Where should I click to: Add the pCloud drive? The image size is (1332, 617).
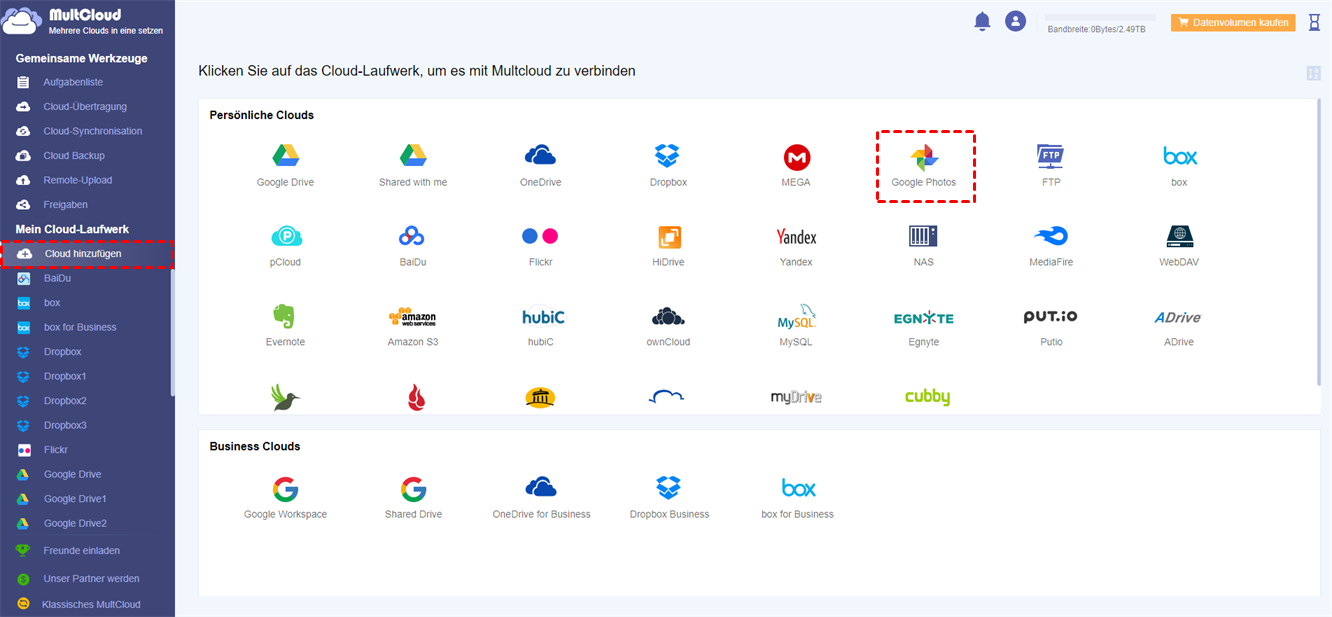click(286, 236)
